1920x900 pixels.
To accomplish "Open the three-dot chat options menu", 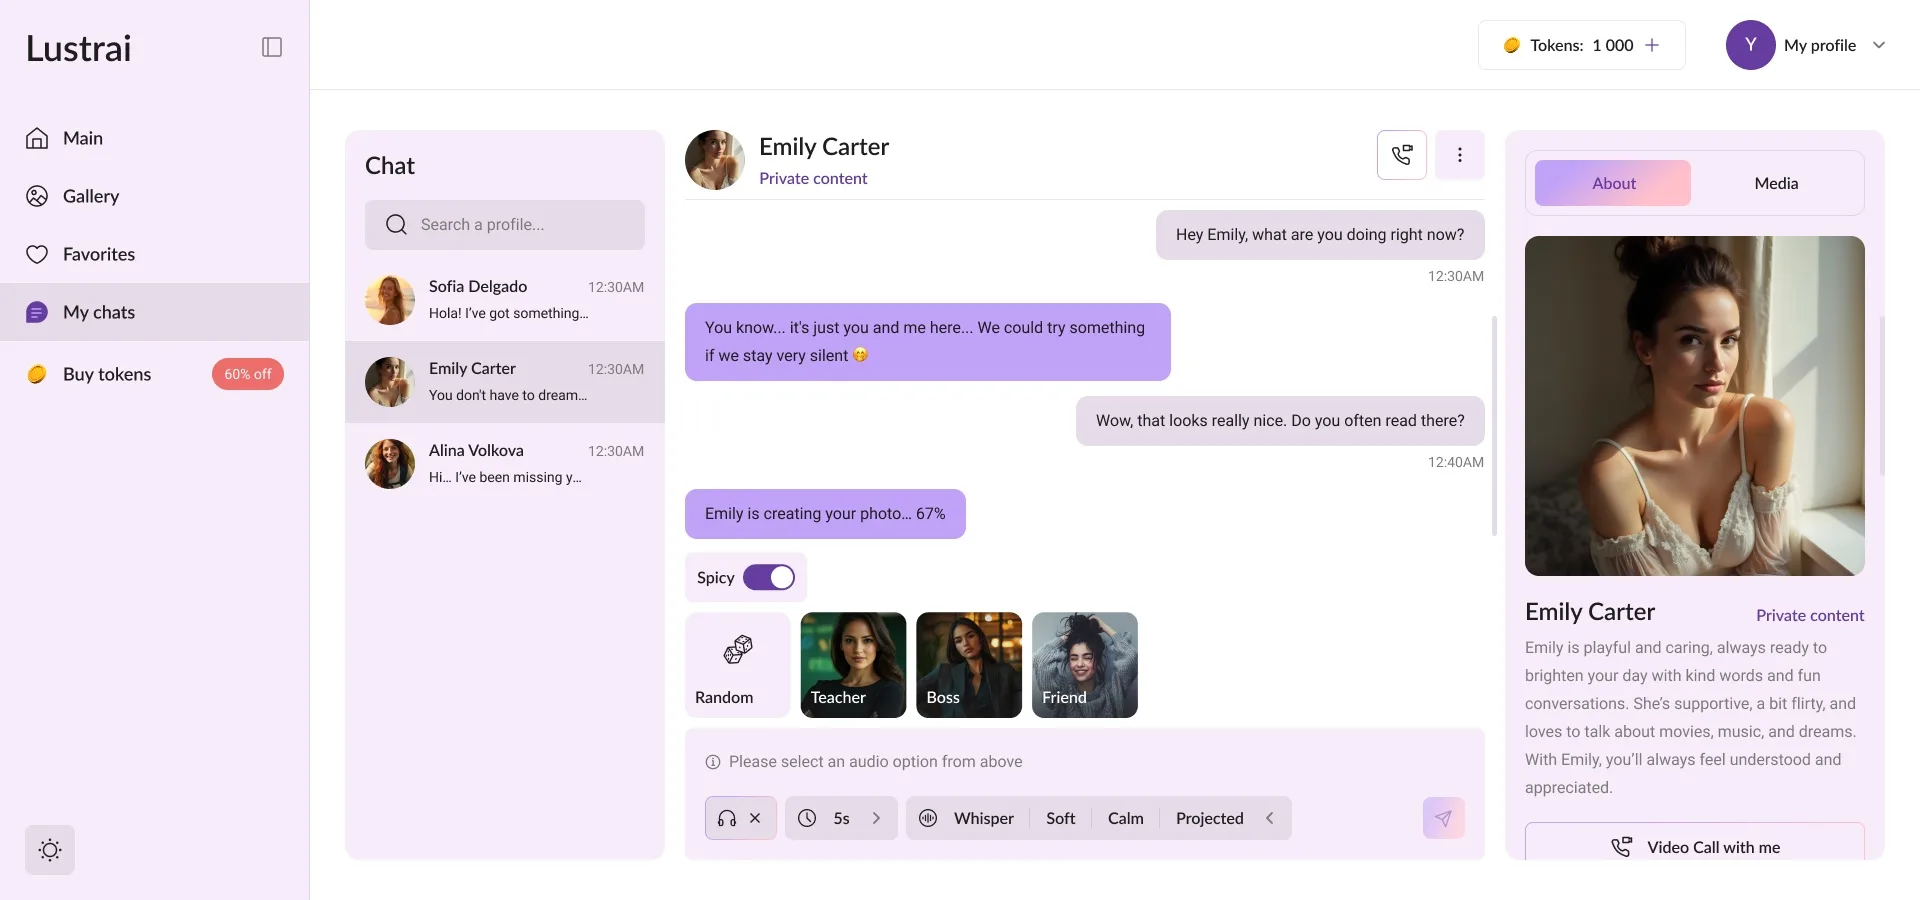I will point(1460,155).
